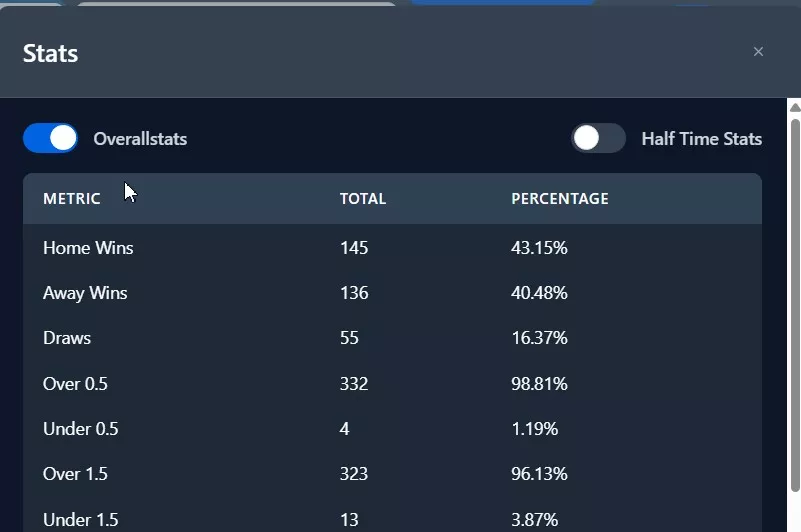Click the 1.19% percentage value
This screenshot has height=532, width=801.
(534, 429)
